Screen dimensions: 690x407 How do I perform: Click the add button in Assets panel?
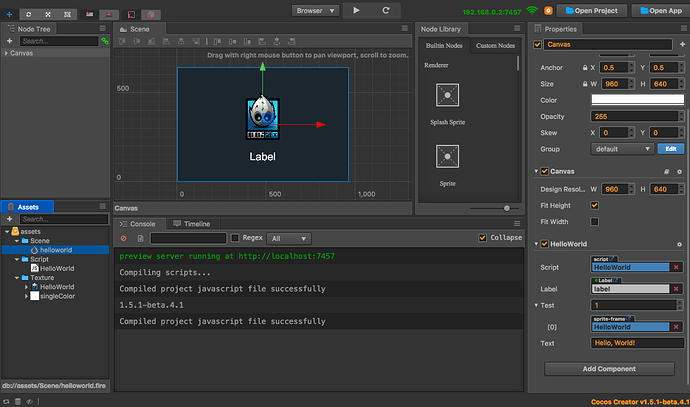pyautogui.click(x=9, y=219)
